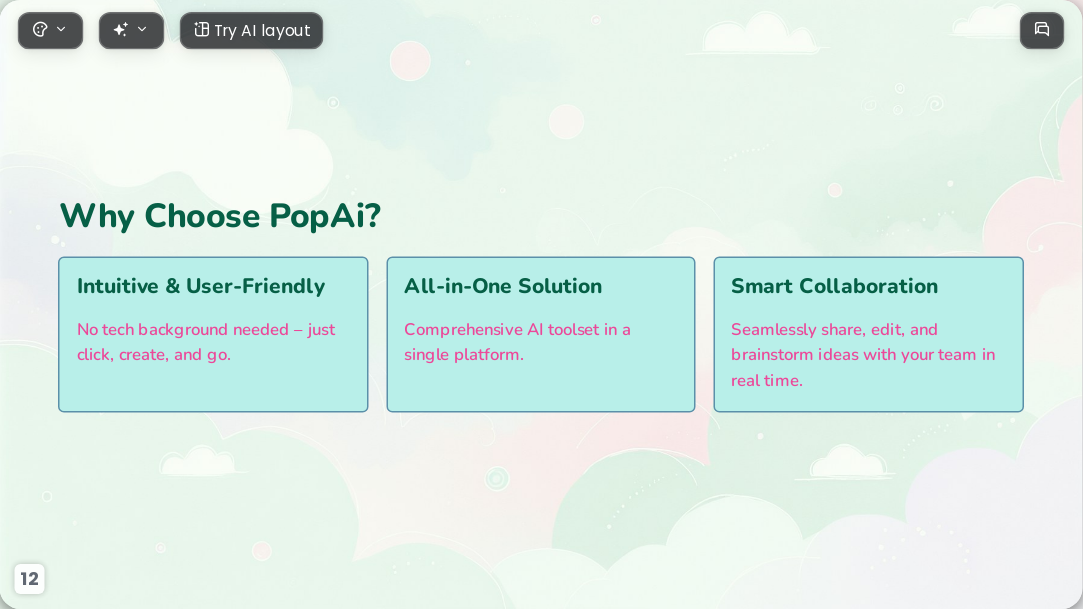Select the 'Smart Collaboration' card heading
The height and width of the screenshot is (611, 1083).
834,286
